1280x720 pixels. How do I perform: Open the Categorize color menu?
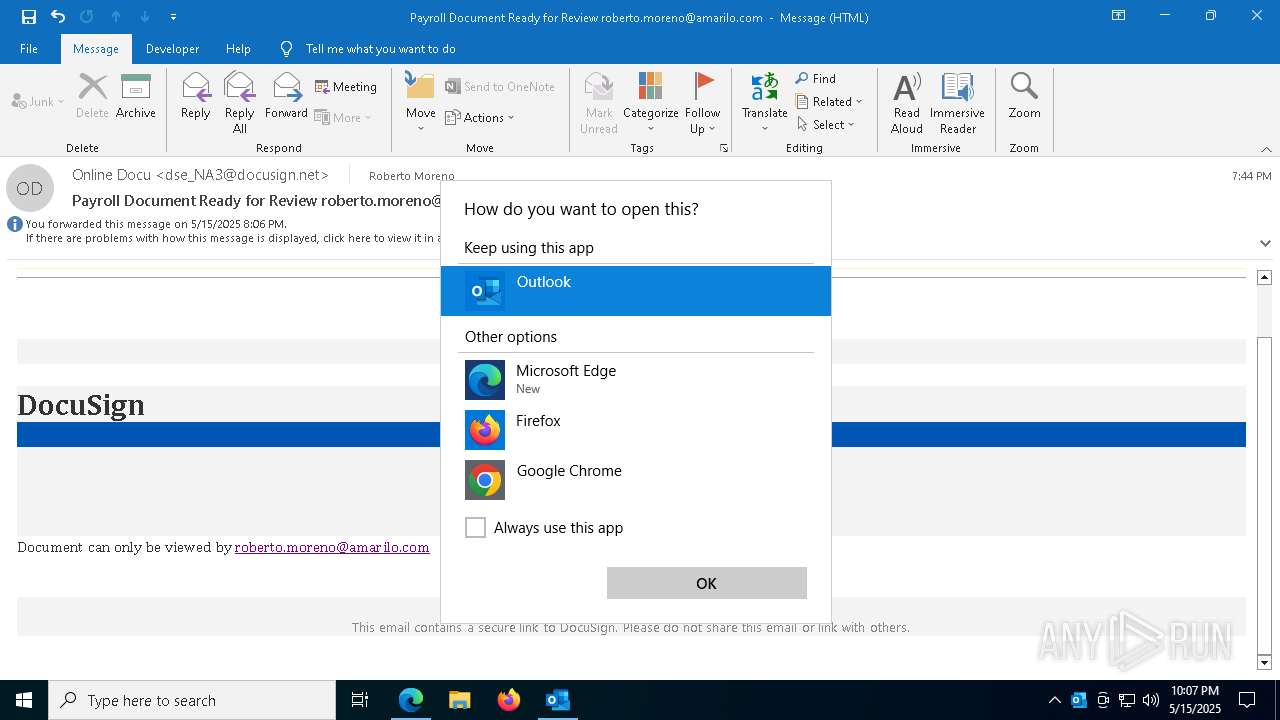[x=650, y=102]
